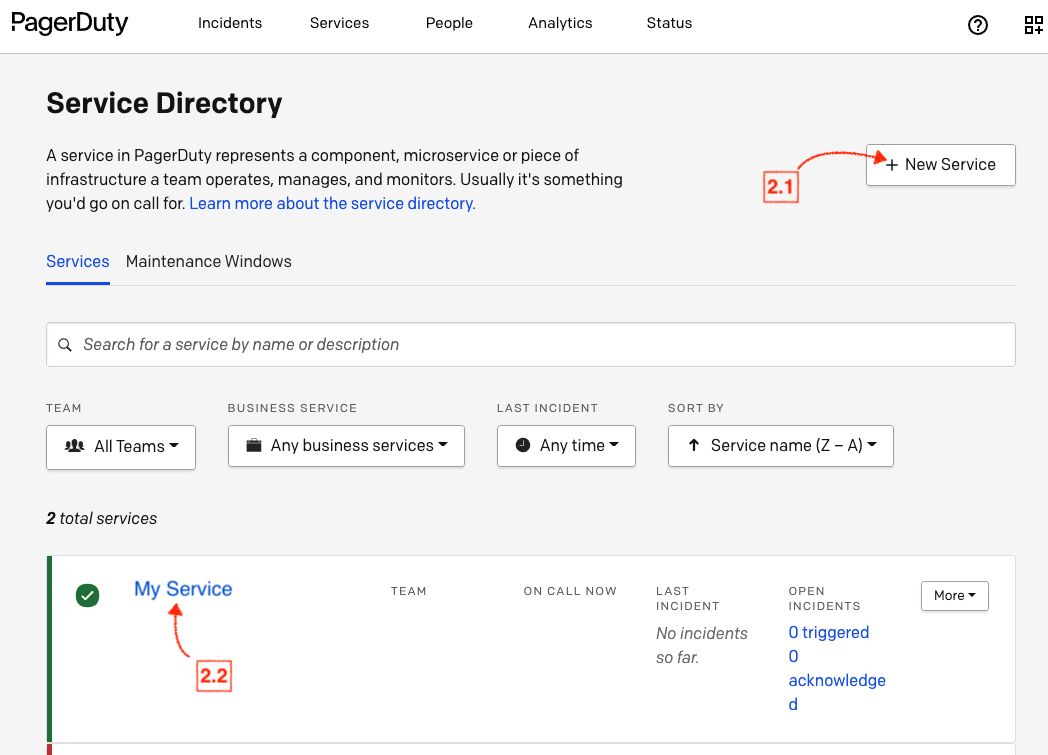Click the OPEN INCIDENTS column label
The image size is (1048, 755).
[x=824, y=599]
